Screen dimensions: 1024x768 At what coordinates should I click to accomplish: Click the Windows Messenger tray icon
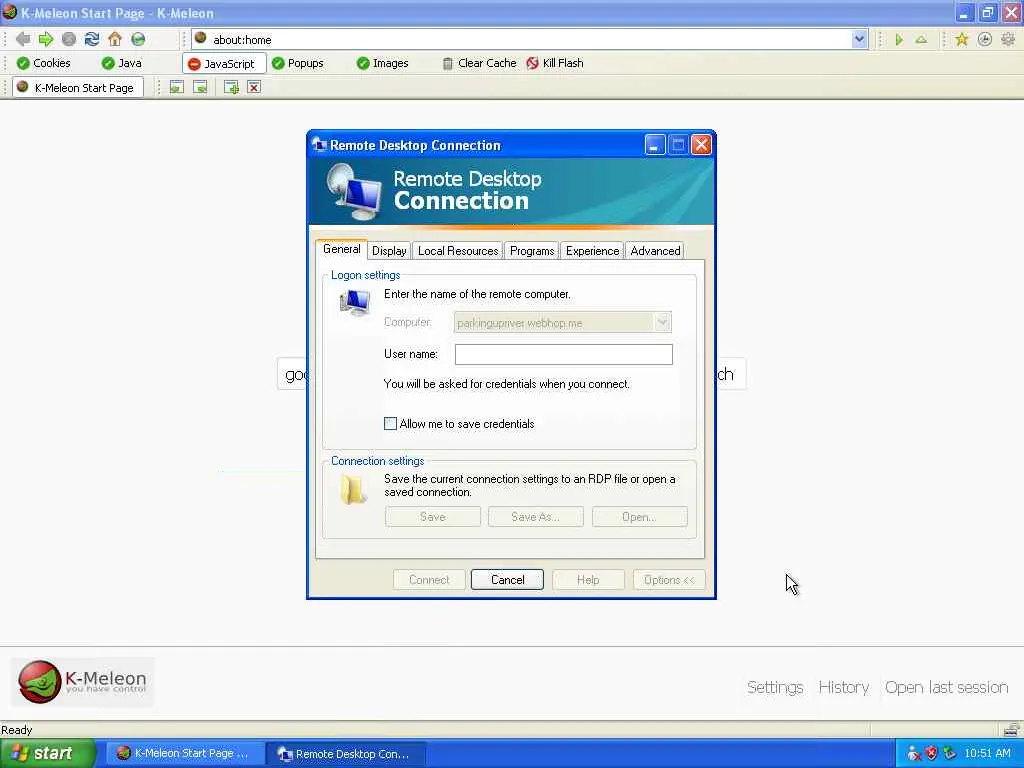[x=914, y=754]
